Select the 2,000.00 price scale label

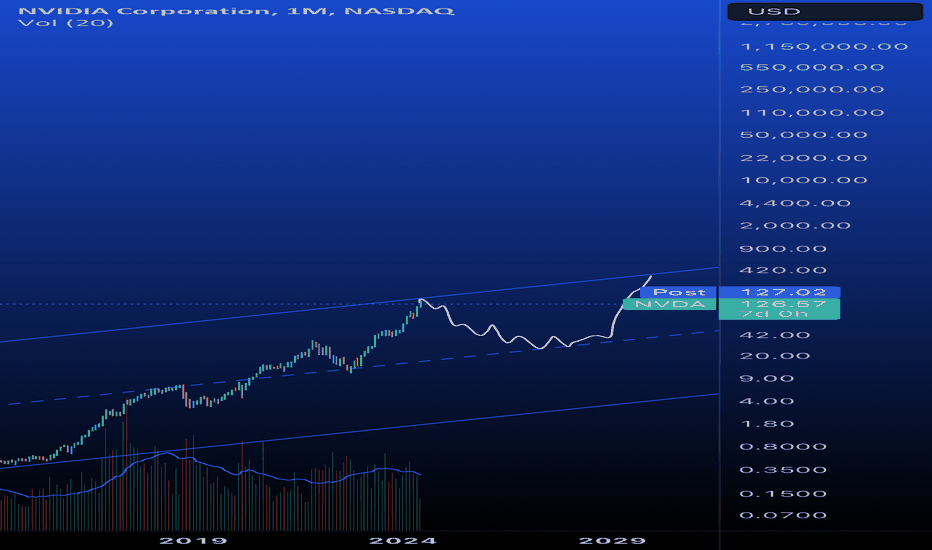795,225
